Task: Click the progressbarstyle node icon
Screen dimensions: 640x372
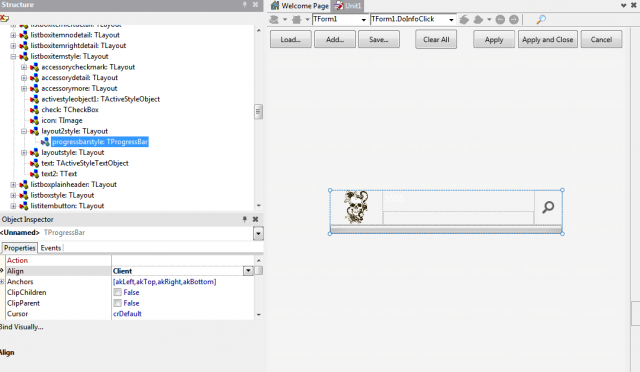Action: [45, 142]
